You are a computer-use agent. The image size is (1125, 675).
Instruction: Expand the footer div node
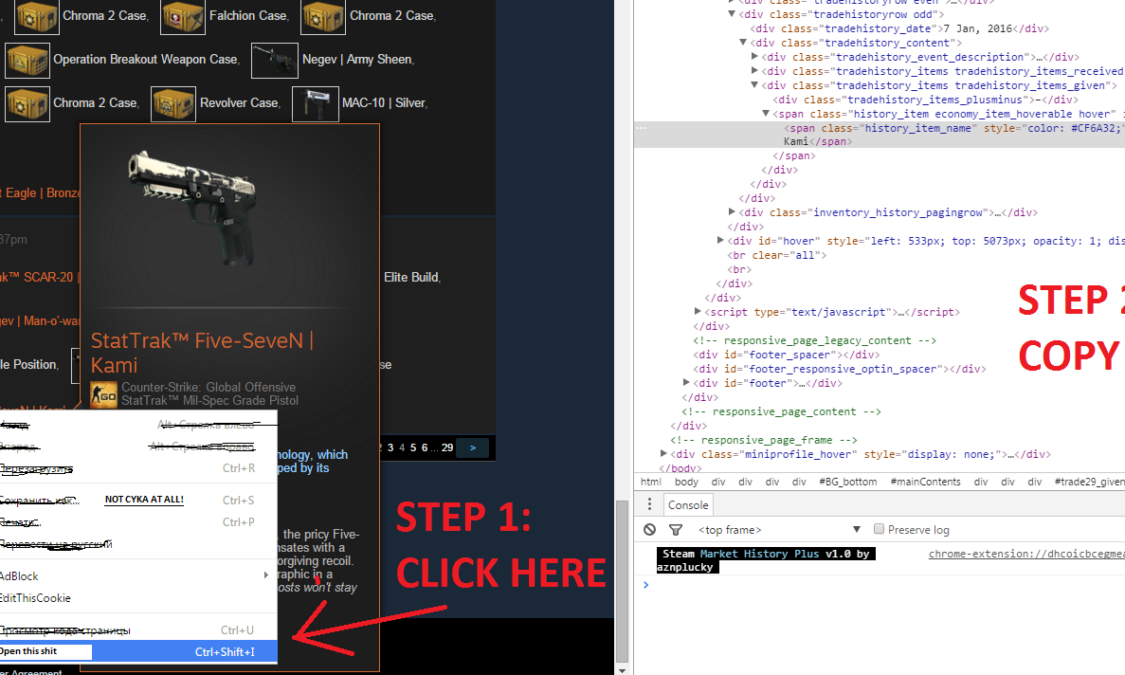pyautogui.click(x=686, y=382)
